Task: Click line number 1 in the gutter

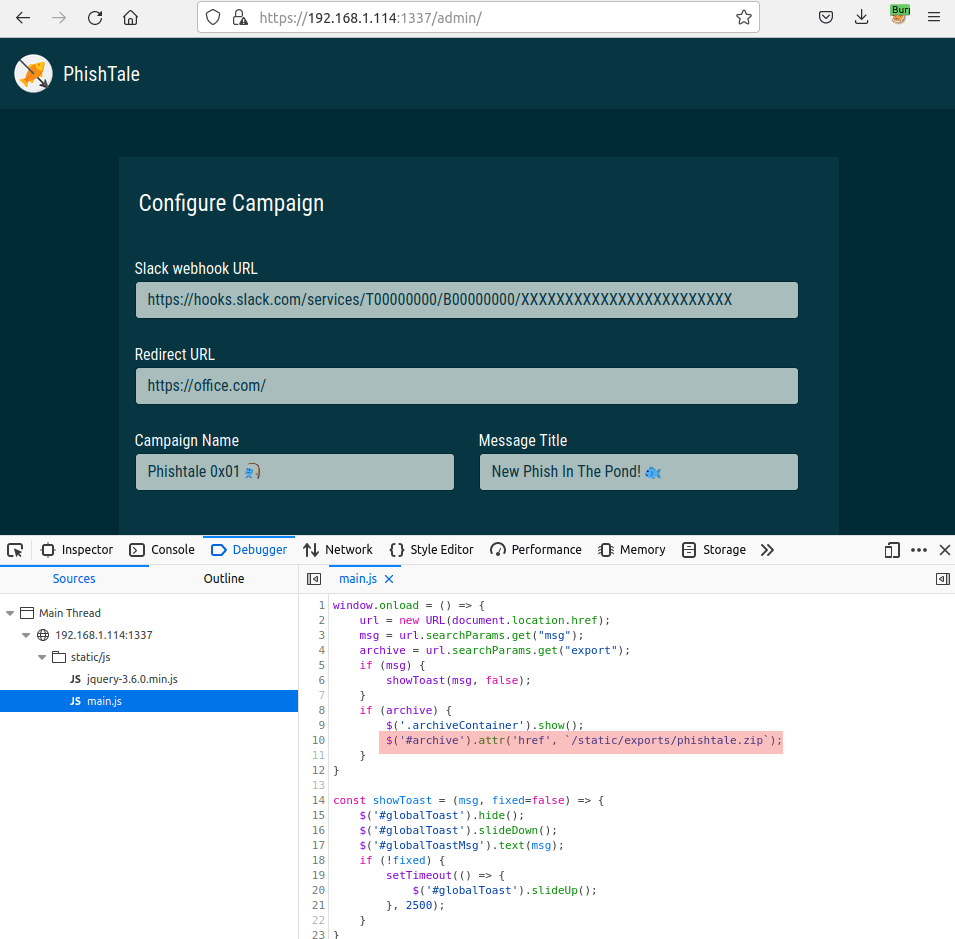Action: (321, 605)
